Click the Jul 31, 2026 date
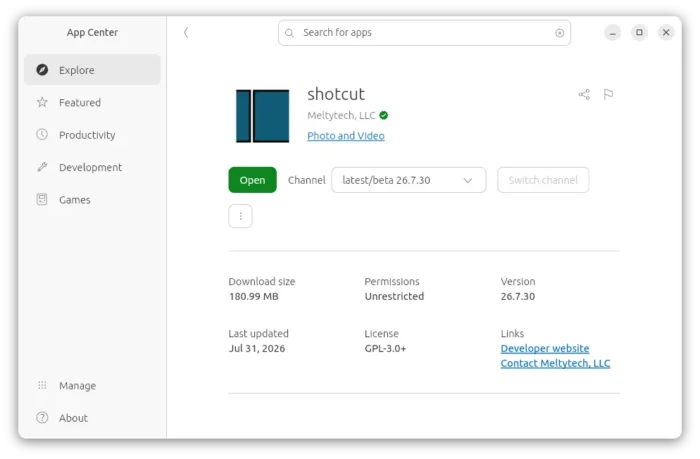The height and width of the screenshot is (459, 700). pyautogui.click(x=257, y=349)
